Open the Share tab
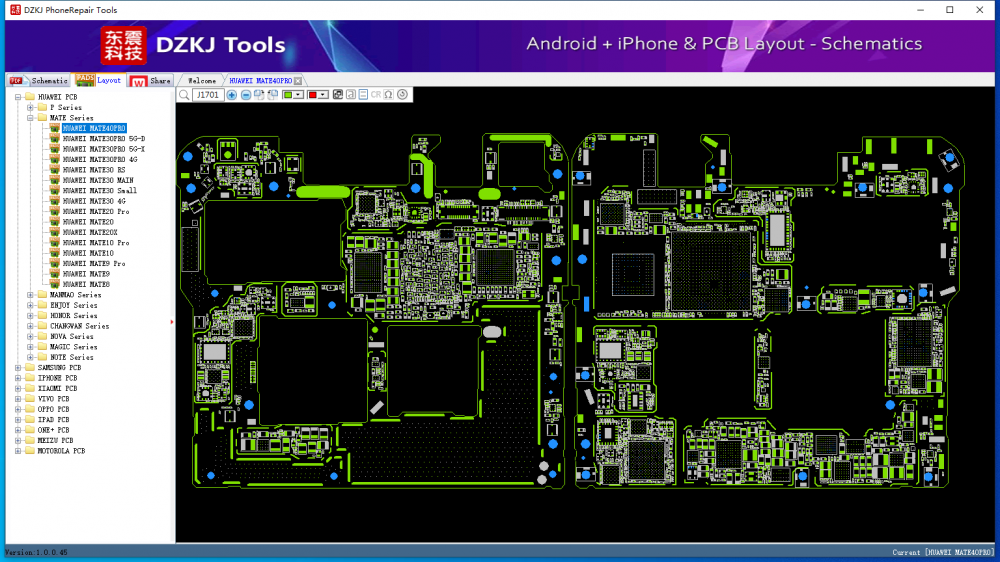1000x562 pixels. click(x=159, y=80)
